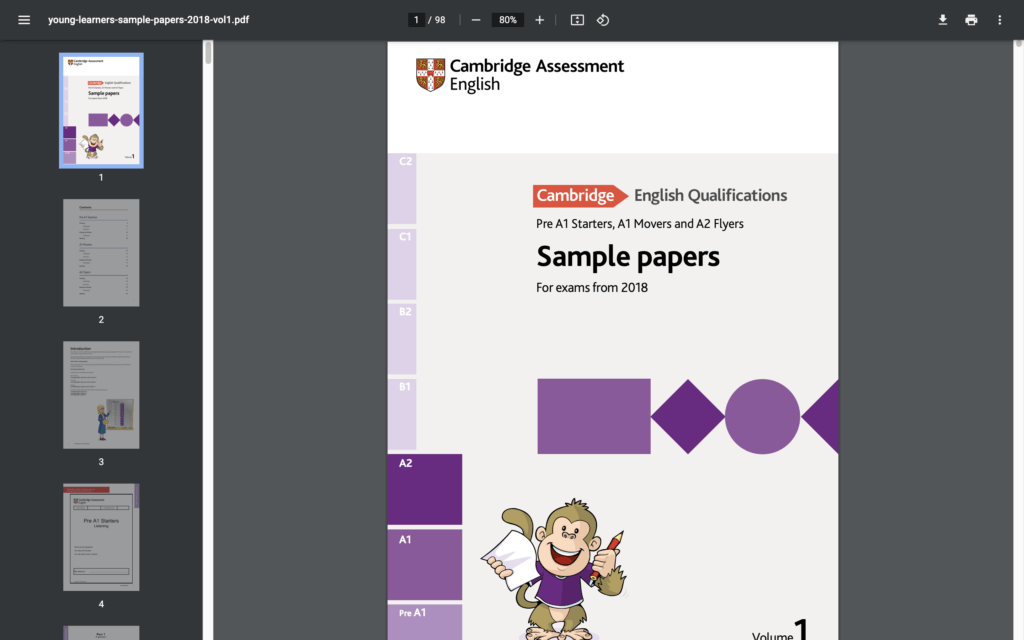The image size is (1024, 640).
Task: Edit the current page number field
Action: coord(416,20)
